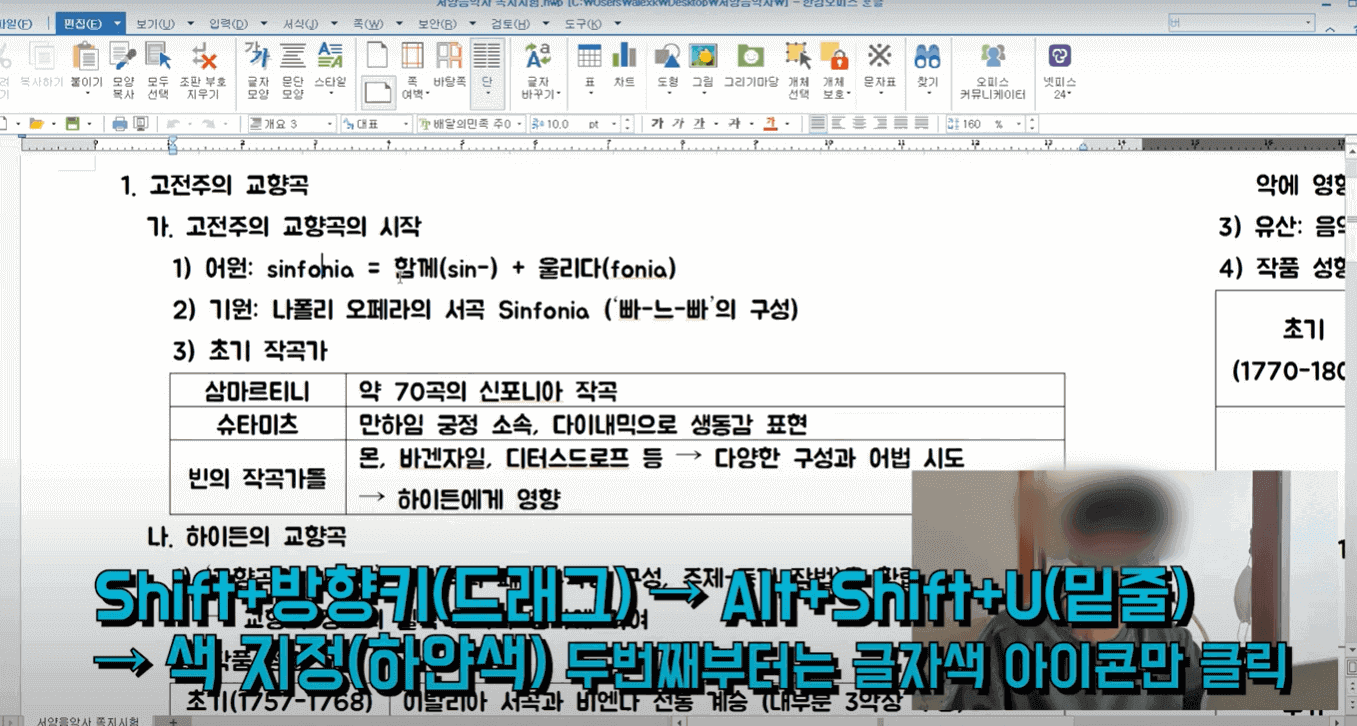Click 조판 부호 지우기 icon
Viewport: 1357px width, 726px height.
[x=203, y=70]
